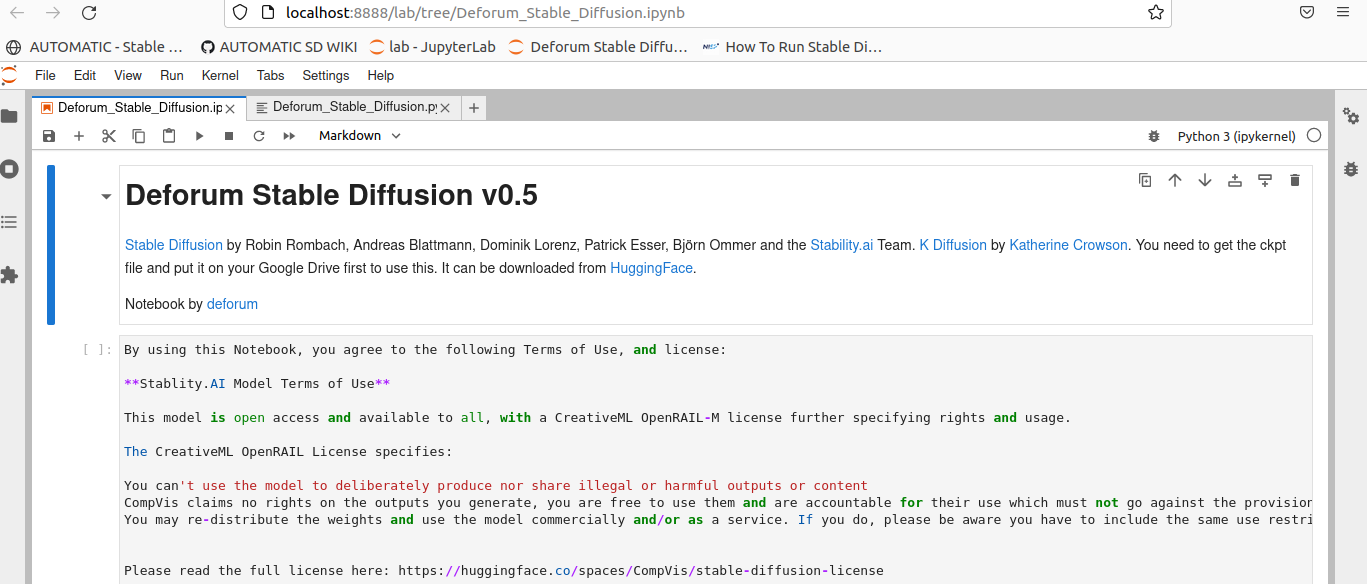Copy selected cells in notebook toolbar
The image size is (1367, 584).
click(139, 136)
